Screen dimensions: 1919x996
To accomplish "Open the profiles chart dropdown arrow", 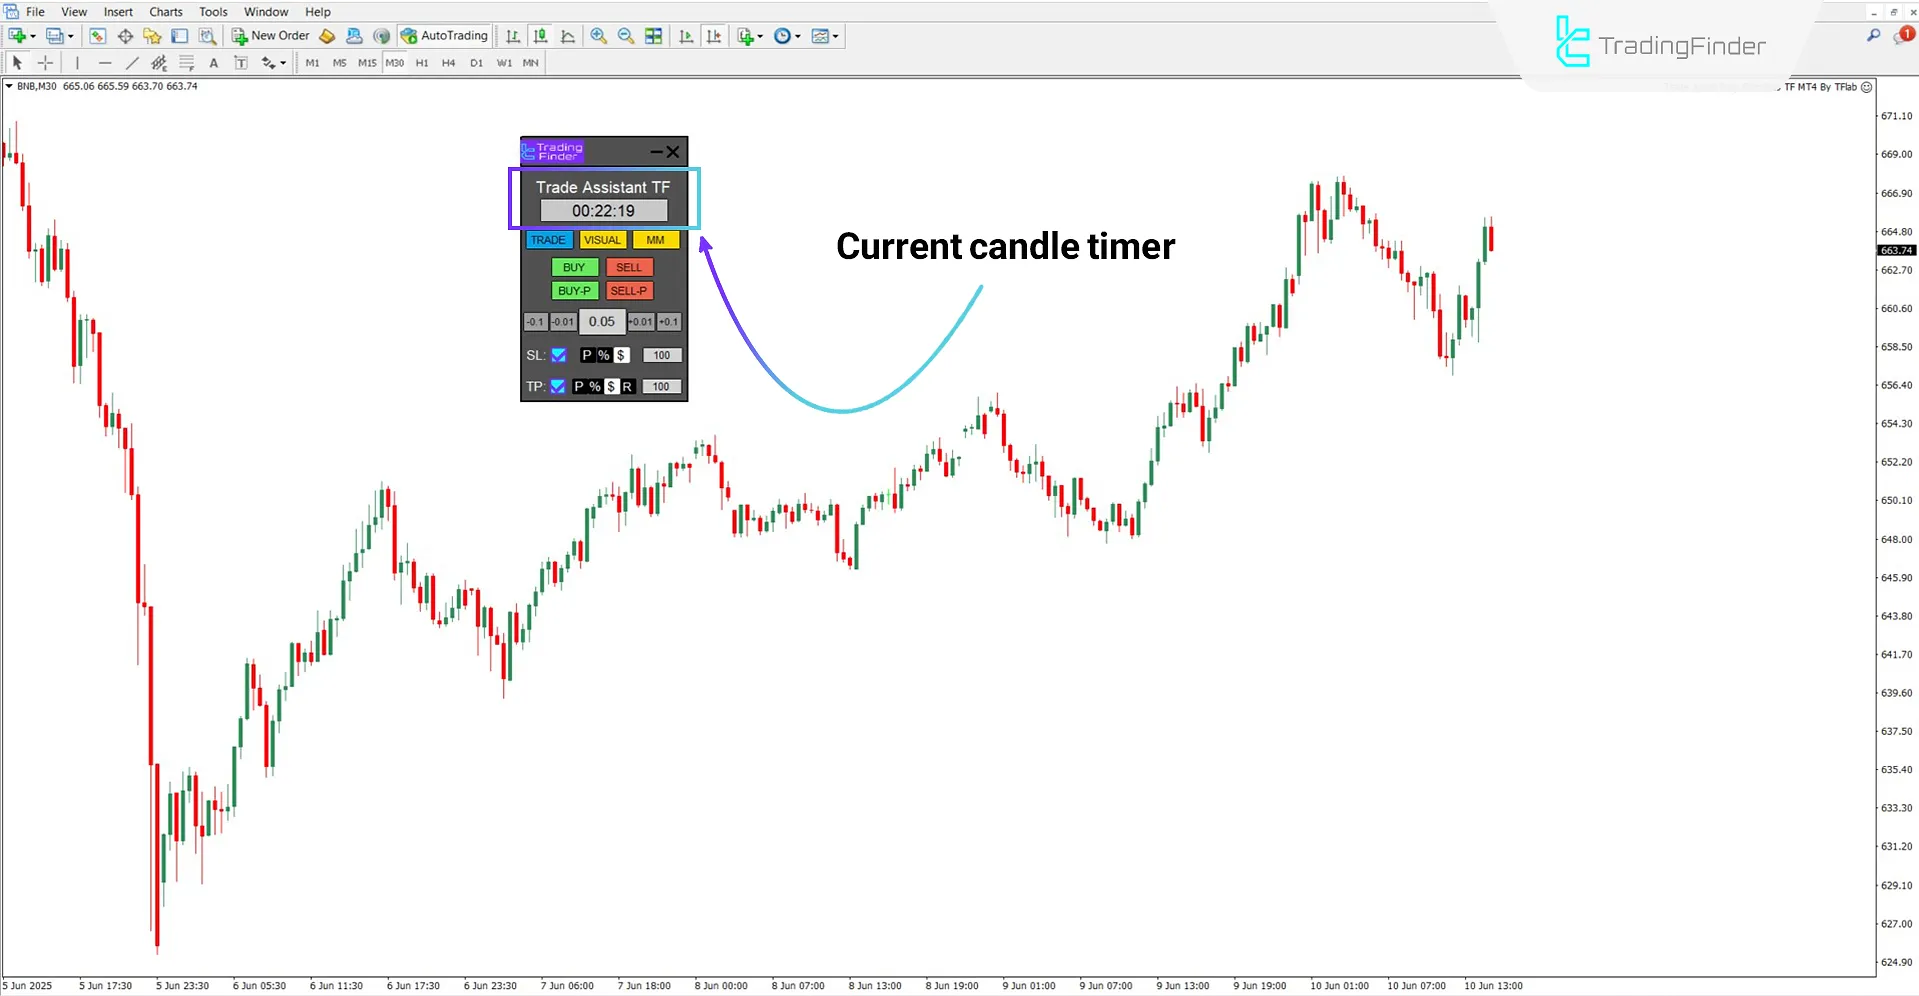I will 68,36.
